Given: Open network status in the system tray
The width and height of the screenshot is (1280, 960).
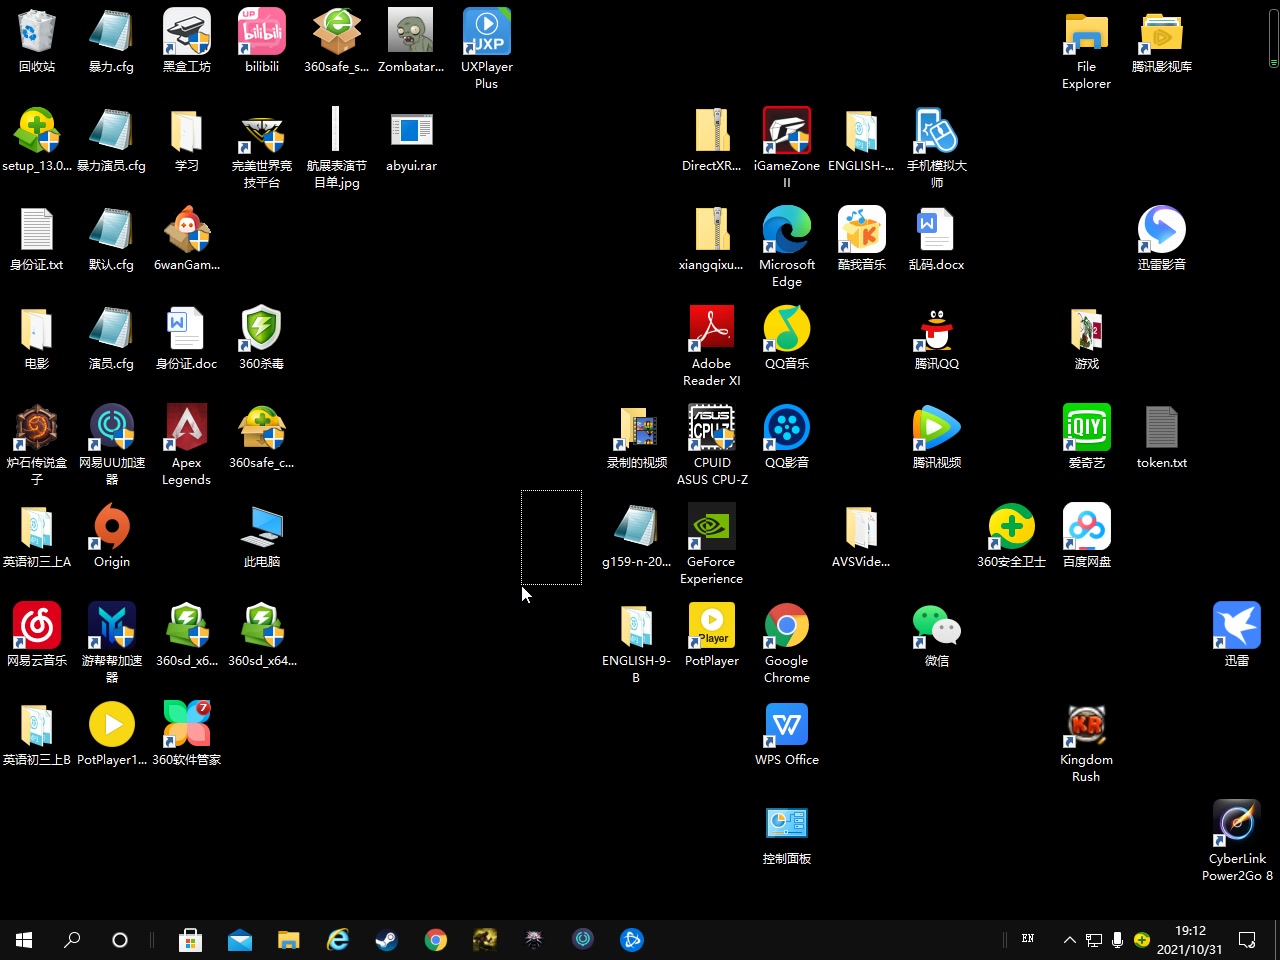Looking at the screenshot, I should click(1094, 940).
